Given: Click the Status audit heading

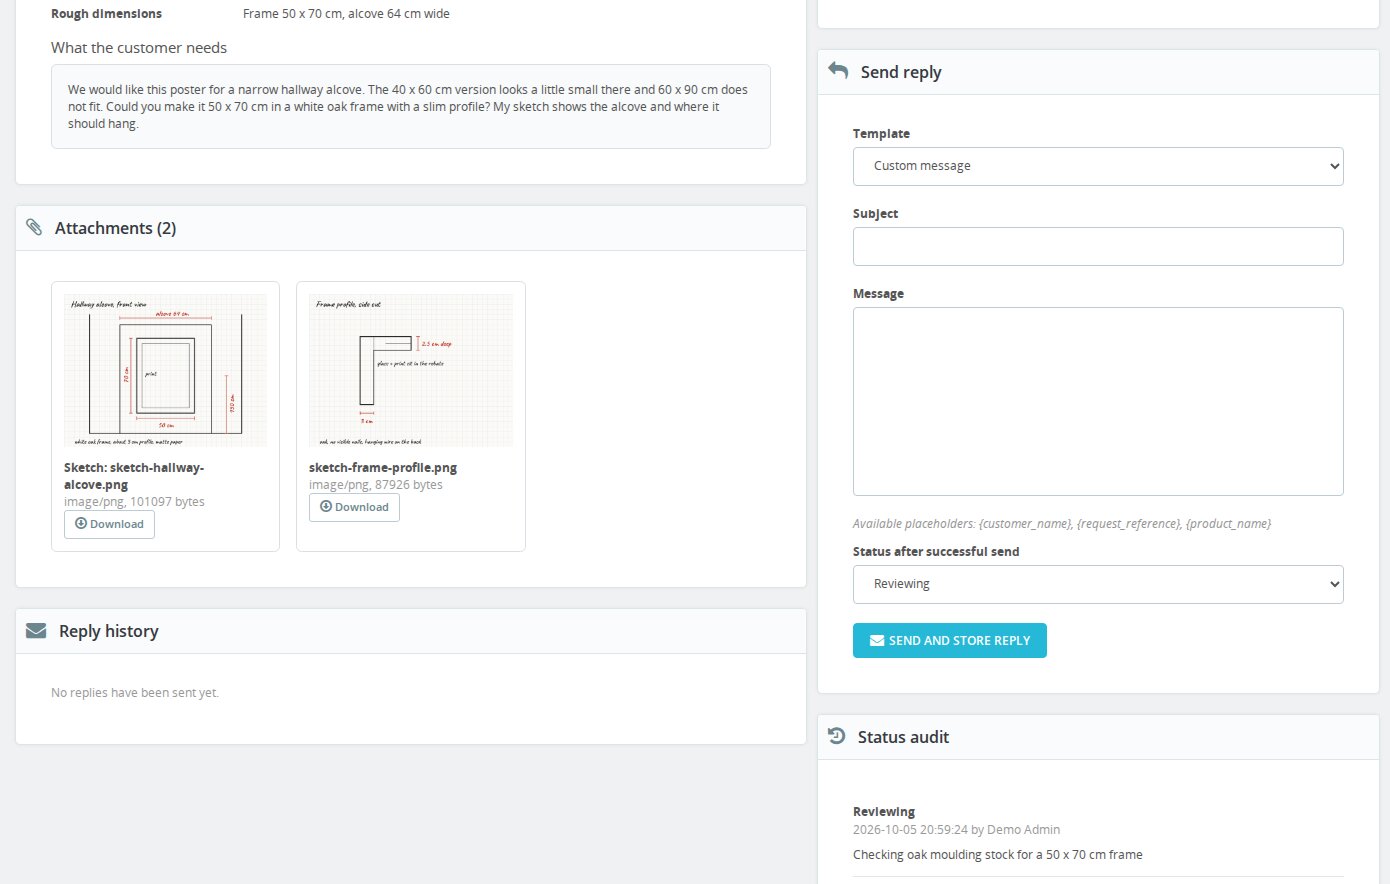Looking at the screenshot, I should [903, 737].
